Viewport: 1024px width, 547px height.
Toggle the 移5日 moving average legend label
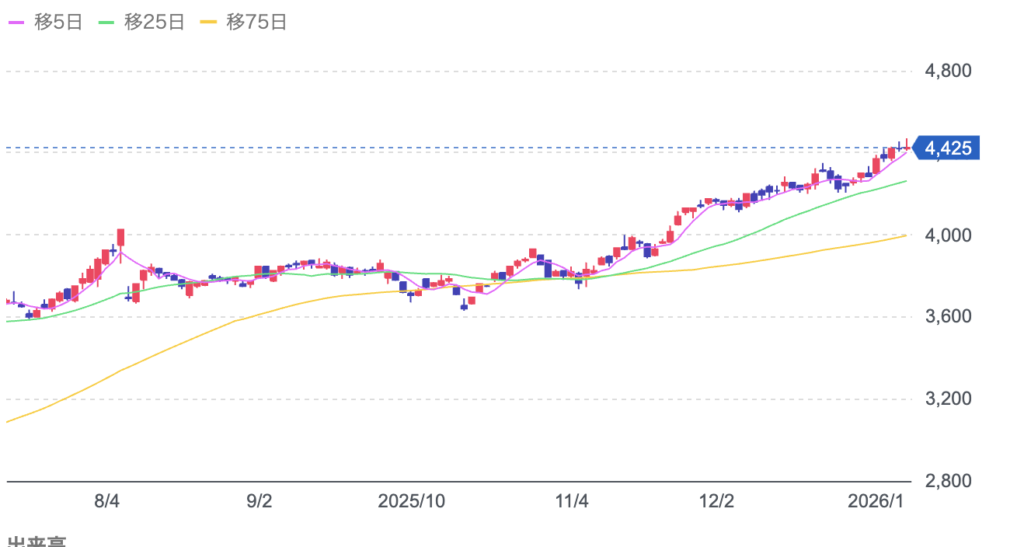[x=59, y=22]
